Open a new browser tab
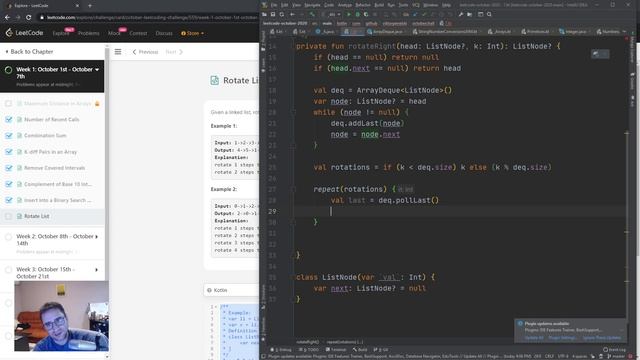The height and width of the screenshot is (360, 640). [90, 6]
